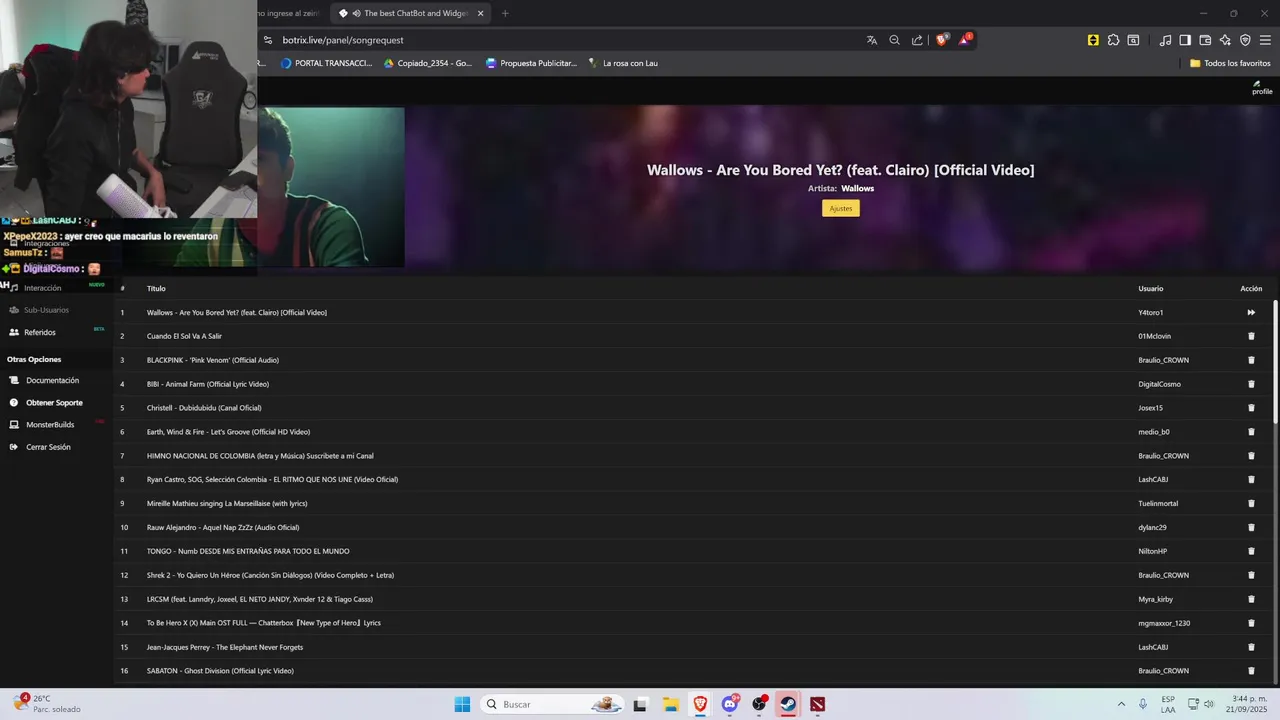Expand the system tray hidden icons chevron

point(1120,704)
